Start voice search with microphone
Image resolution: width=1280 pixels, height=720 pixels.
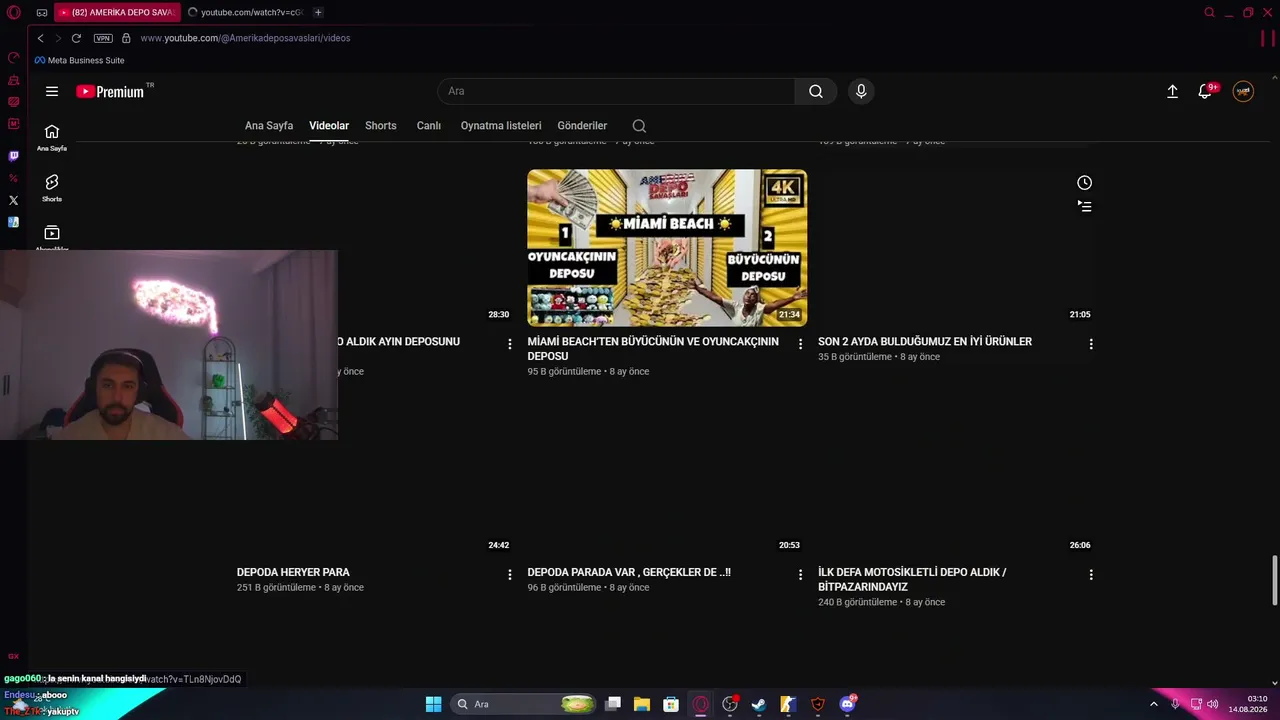tap(861, 91)
